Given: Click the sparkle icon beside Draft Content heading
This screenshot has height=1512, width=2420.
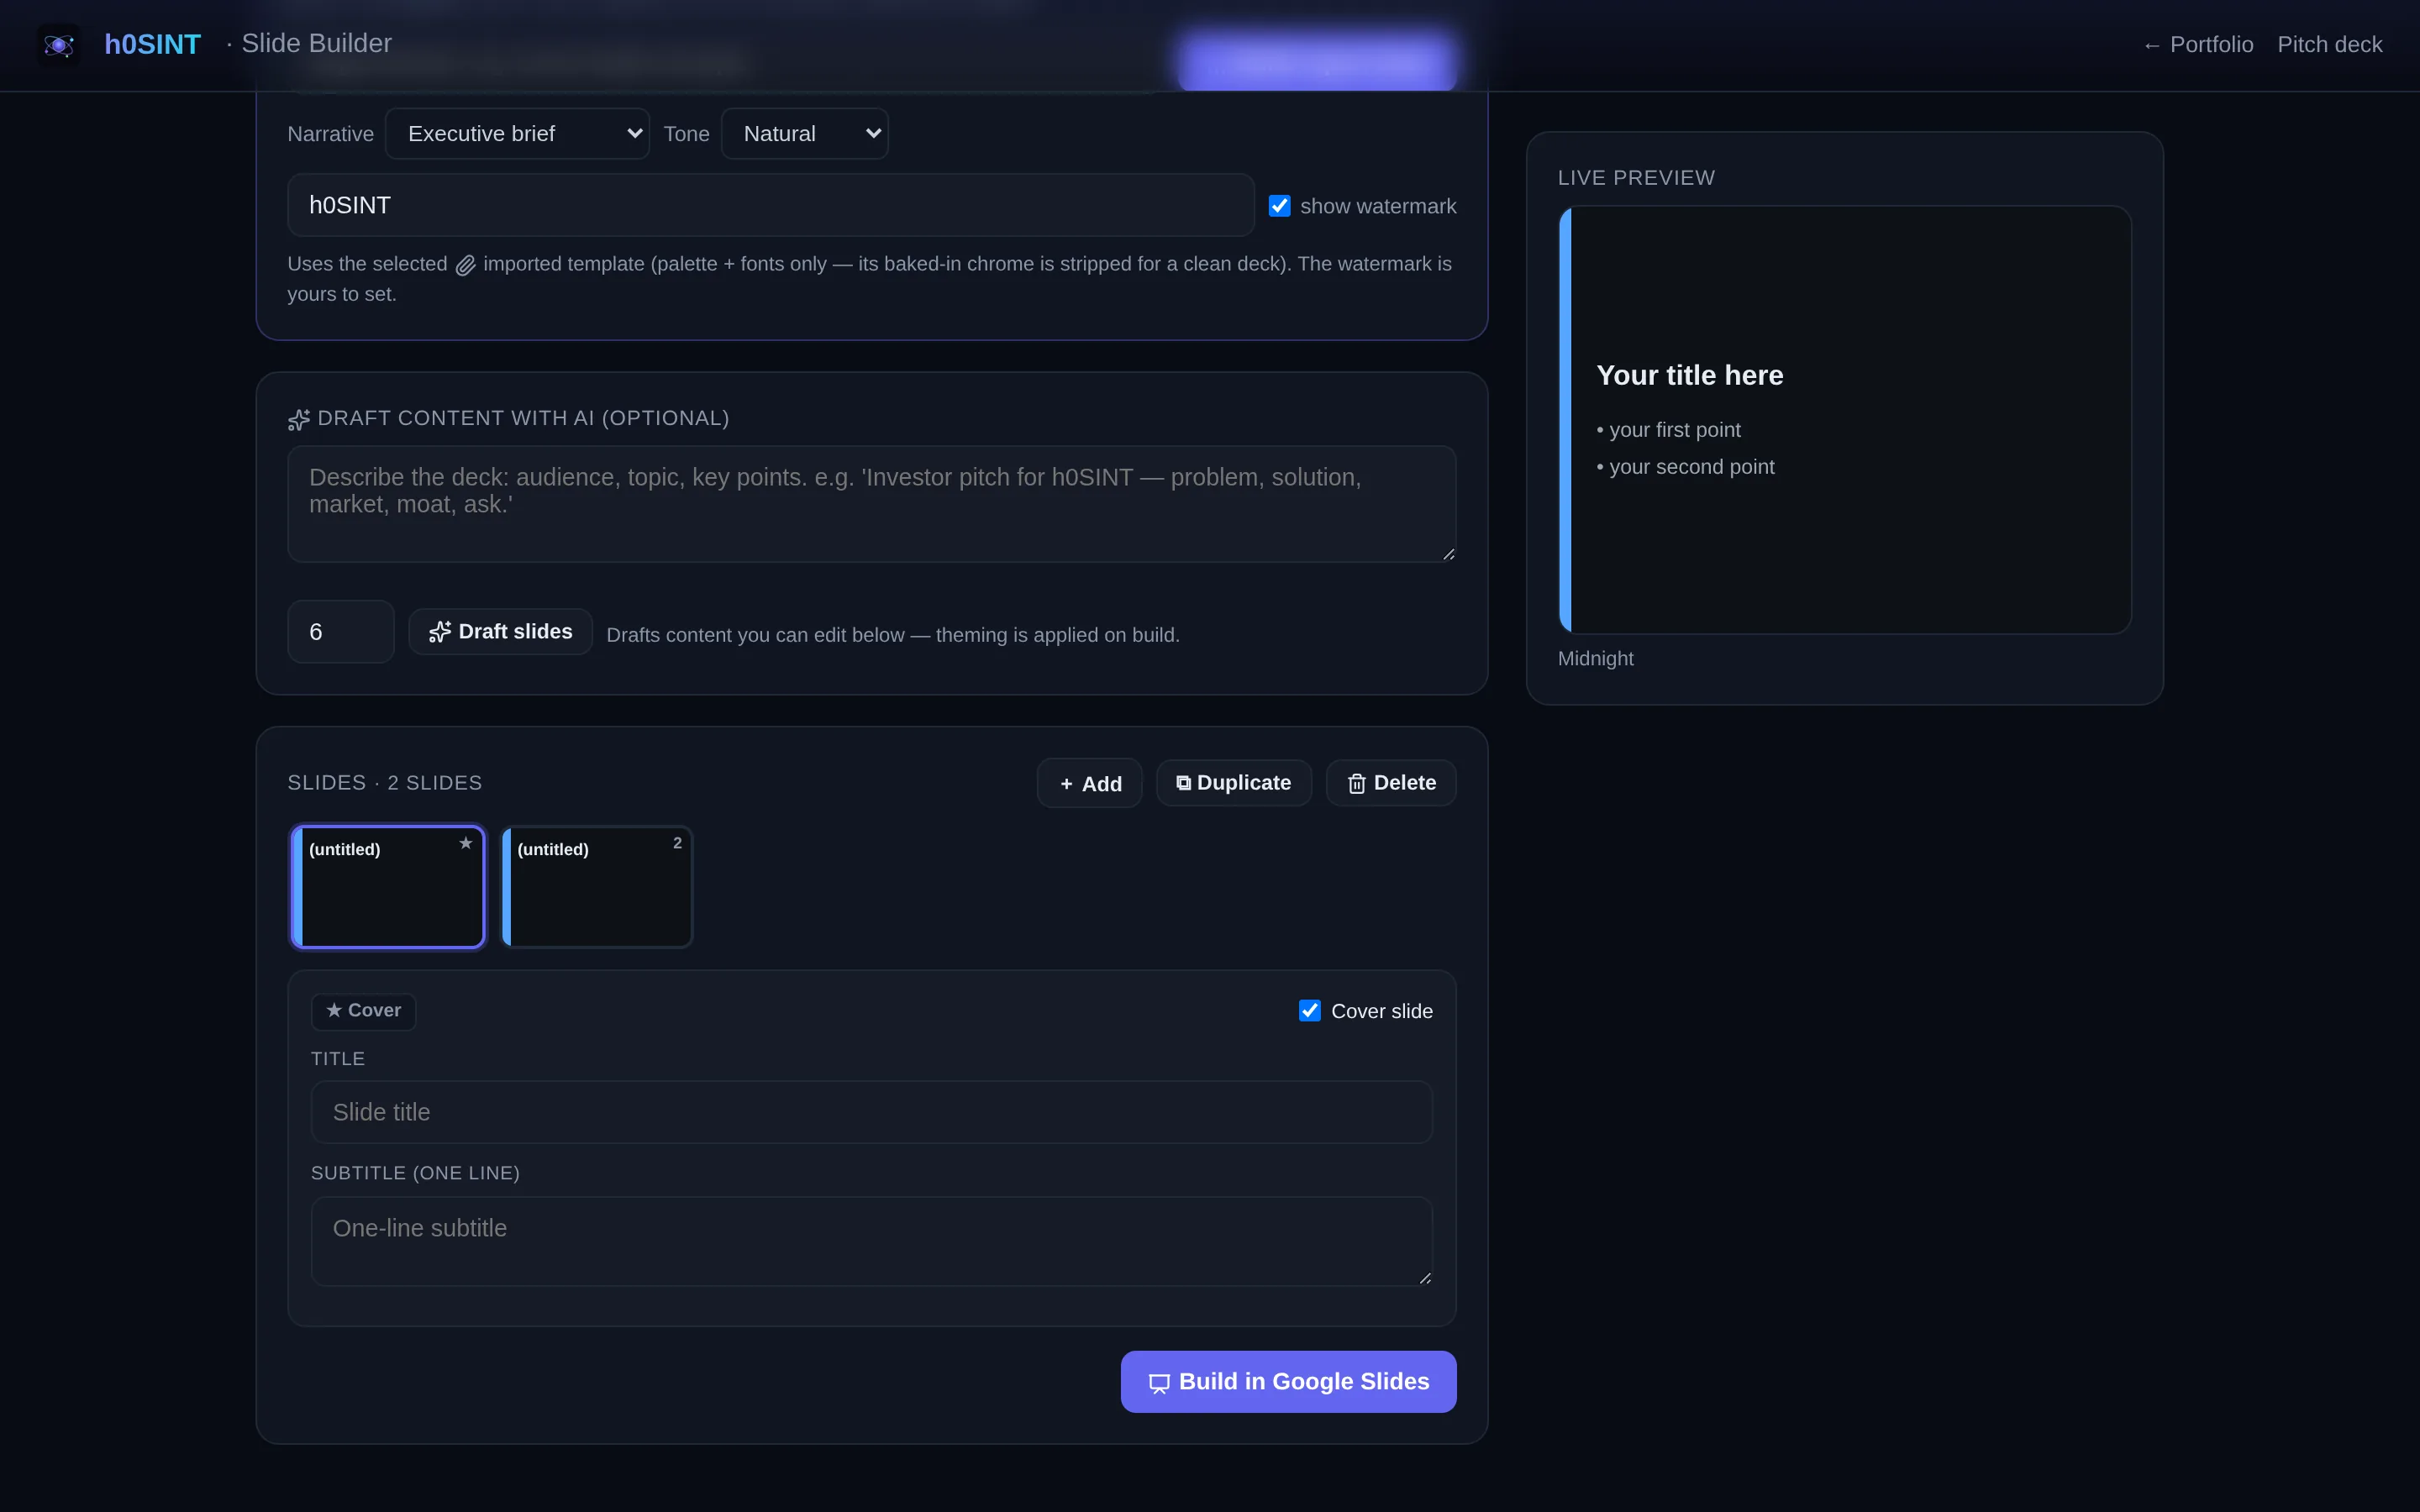Looking at the screenshot, I should pos(299,419).
